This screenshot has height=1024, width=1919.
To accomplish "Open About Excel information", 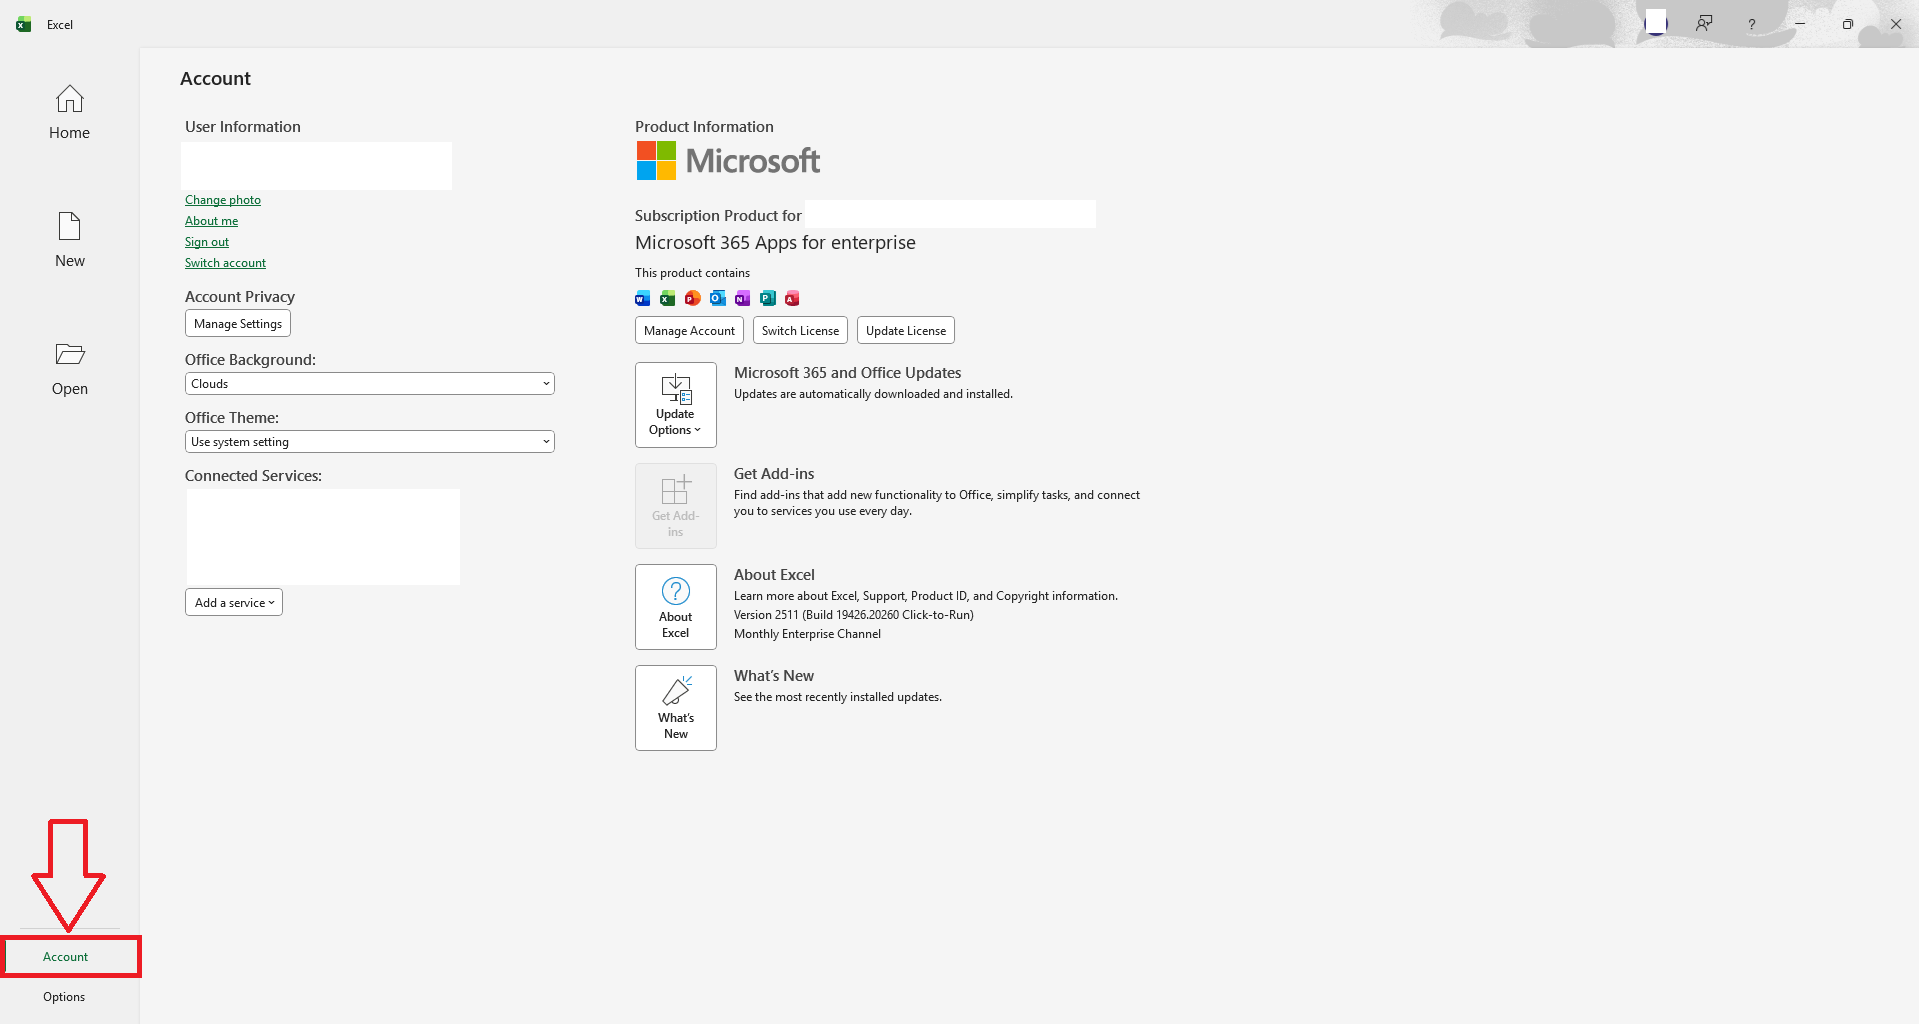I will (676, 607).
